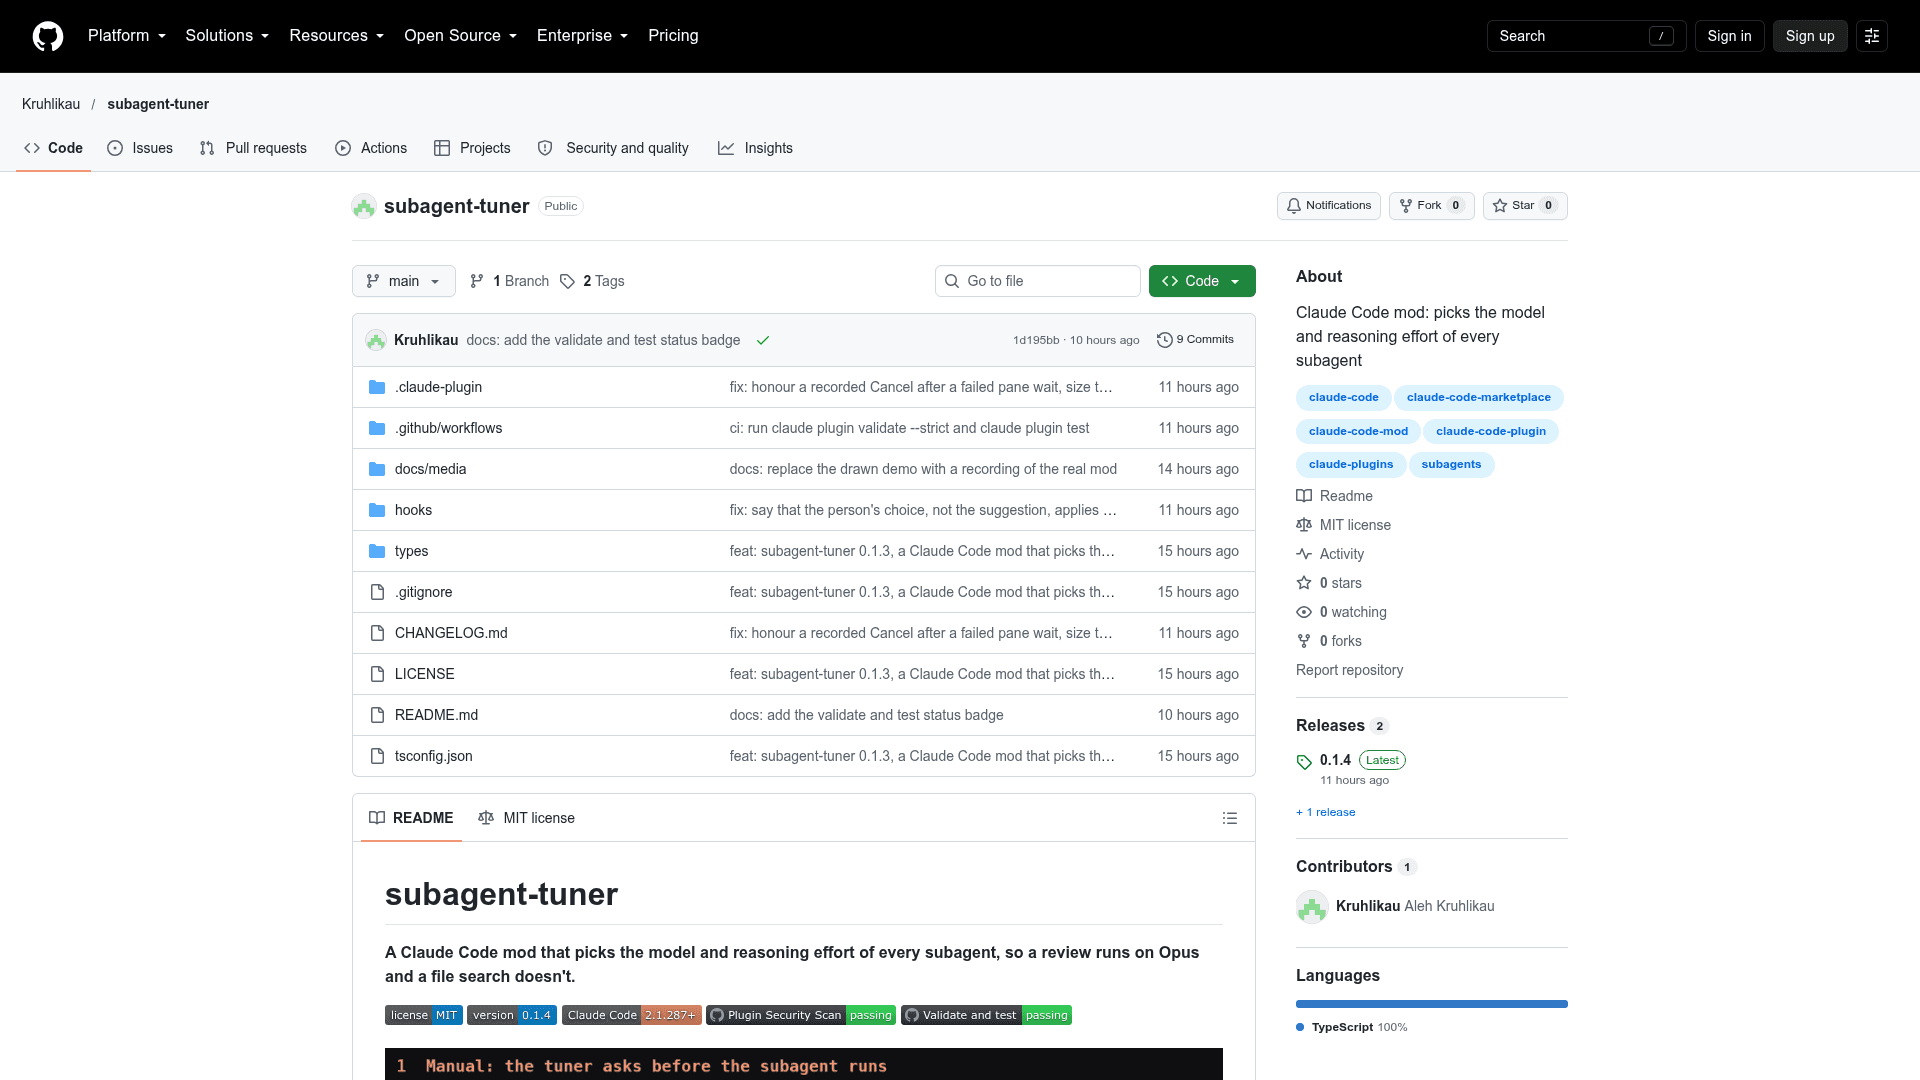1920x1080 pixels.
Task: Click the contributor avatar for Kruhlikau
Action: [1312, 906]
